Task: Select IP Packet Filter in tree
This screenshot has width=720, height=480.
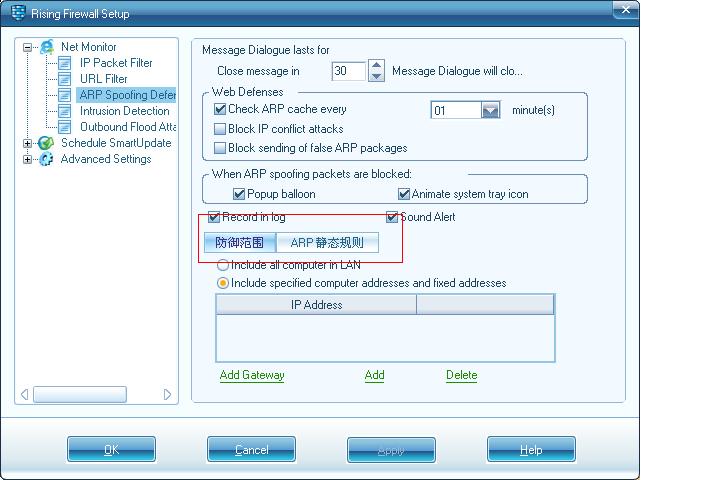Action: pyautogui.click(x=116, y=63)
